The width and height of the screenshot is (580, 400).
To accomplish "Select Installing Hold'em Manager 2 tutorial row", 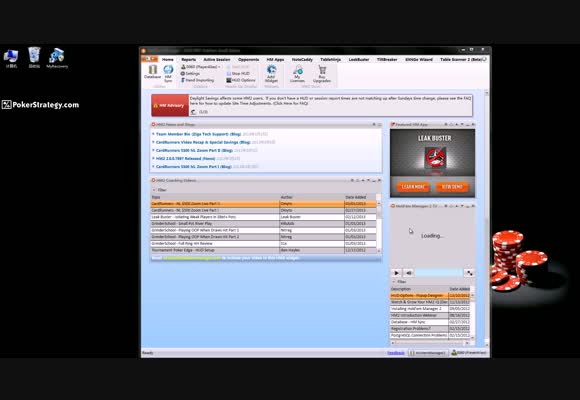I will coord(430,309).
